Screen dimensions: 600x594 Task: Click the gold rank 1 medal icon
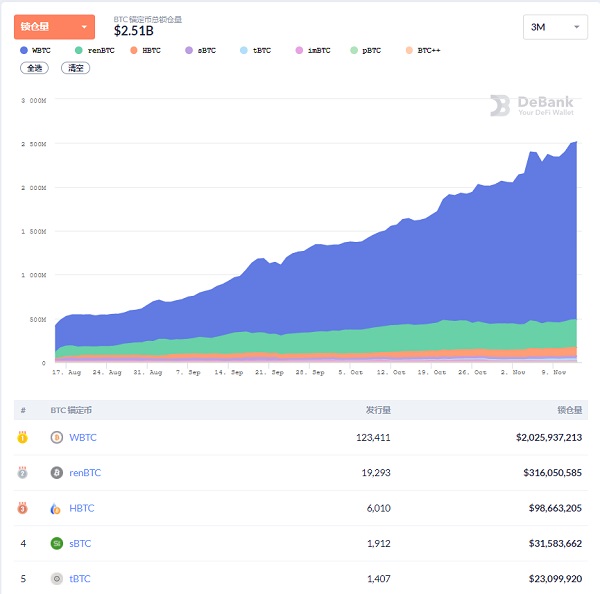(x=23, y=437)
